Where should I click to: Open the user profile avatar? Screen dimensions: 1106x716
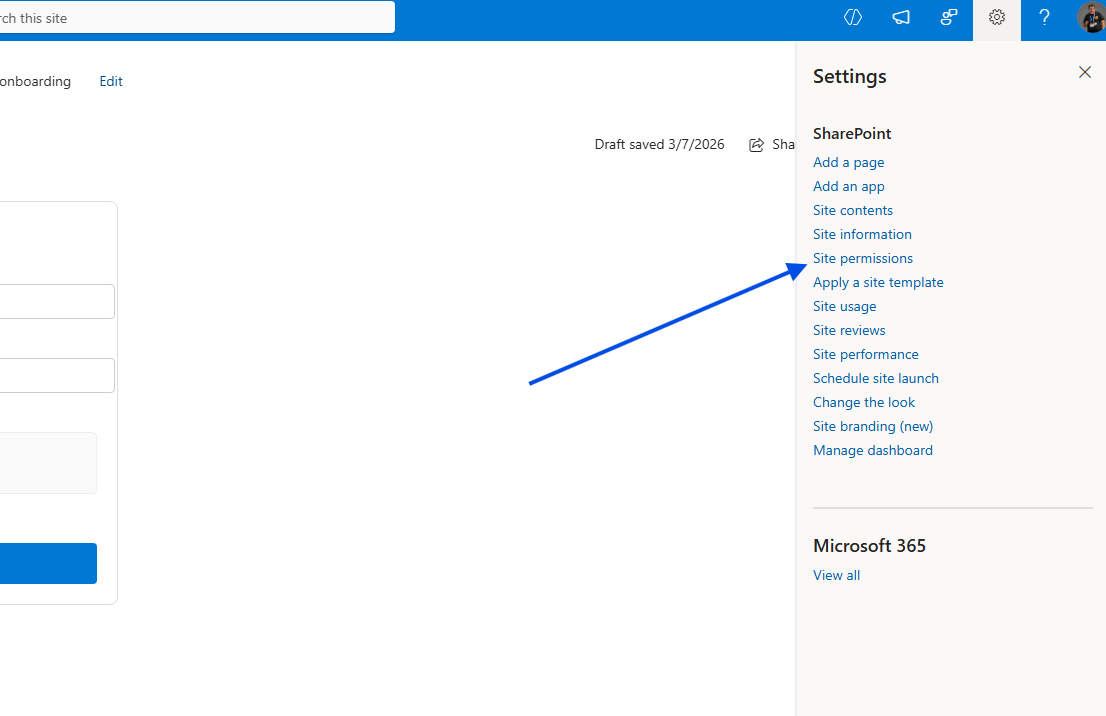(1092, 17)
